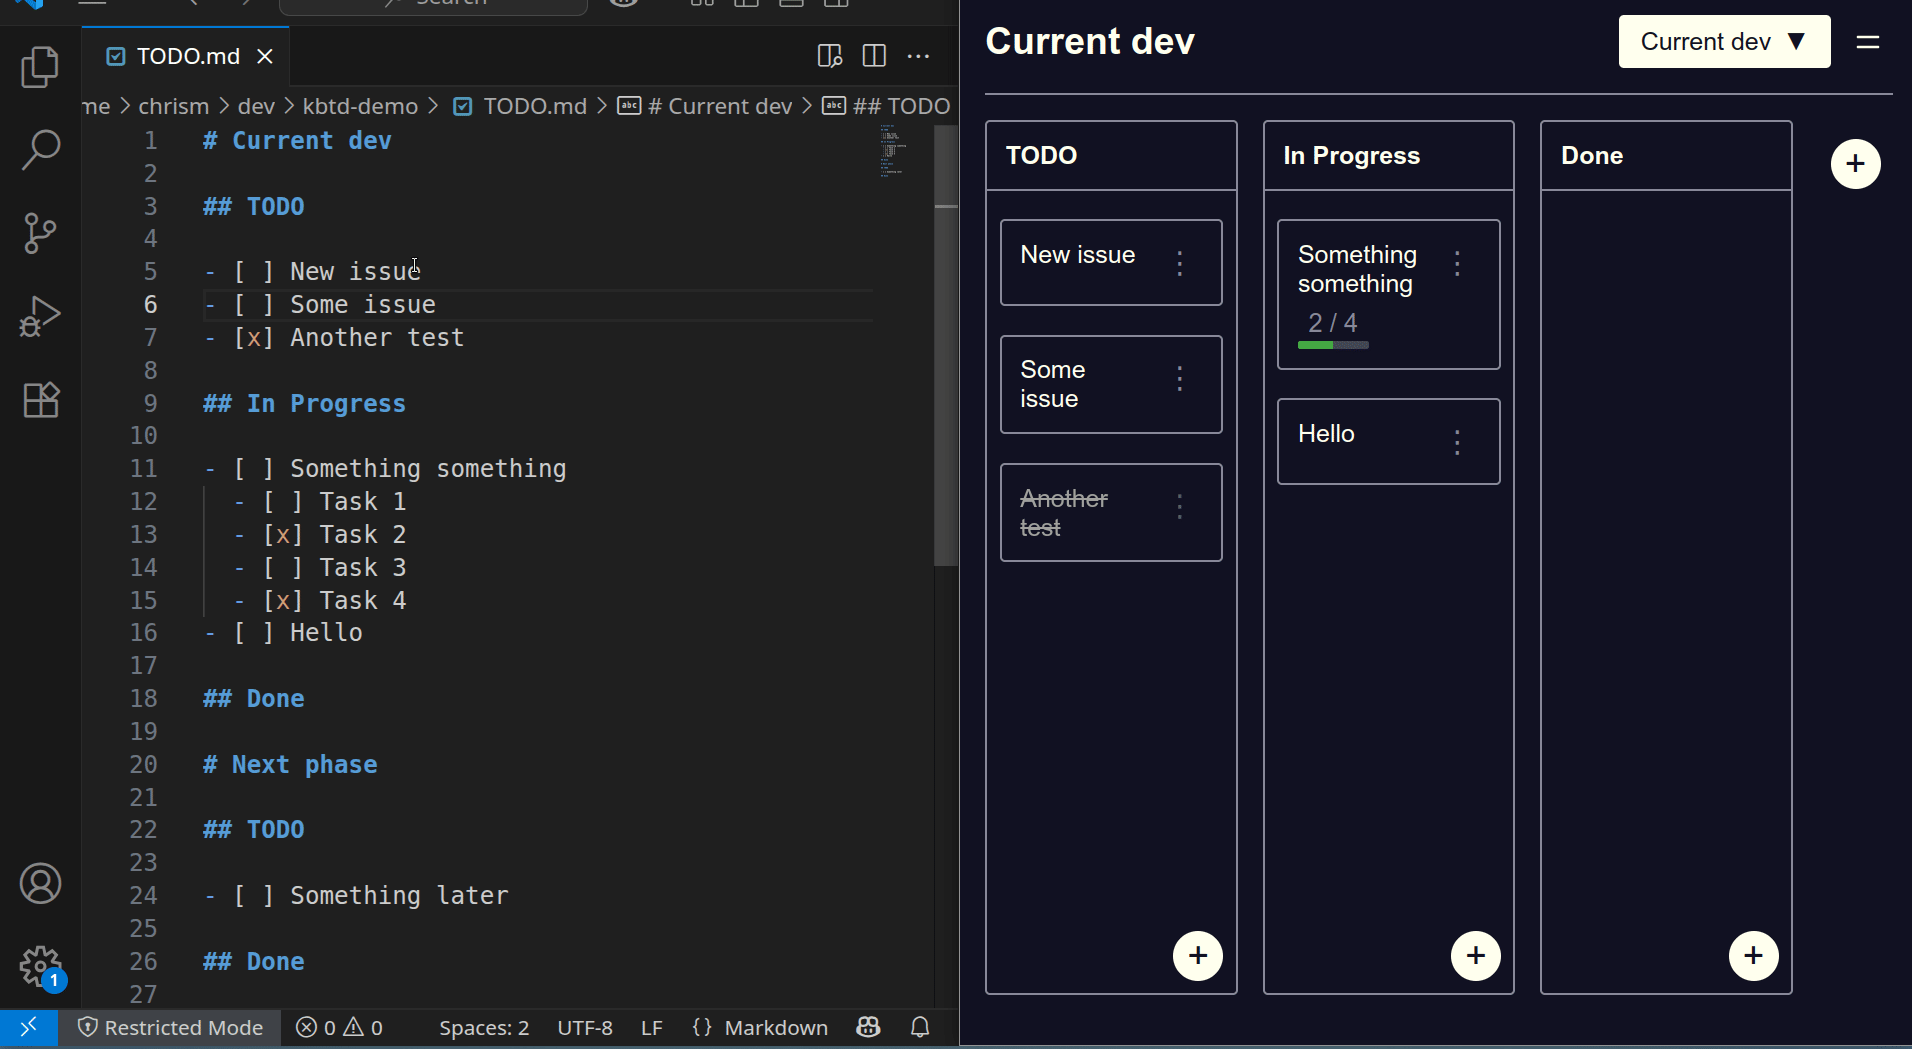Open the options menu for Another test card
Screen dimensions: 1912x1049
click(x=1180, y=506)
